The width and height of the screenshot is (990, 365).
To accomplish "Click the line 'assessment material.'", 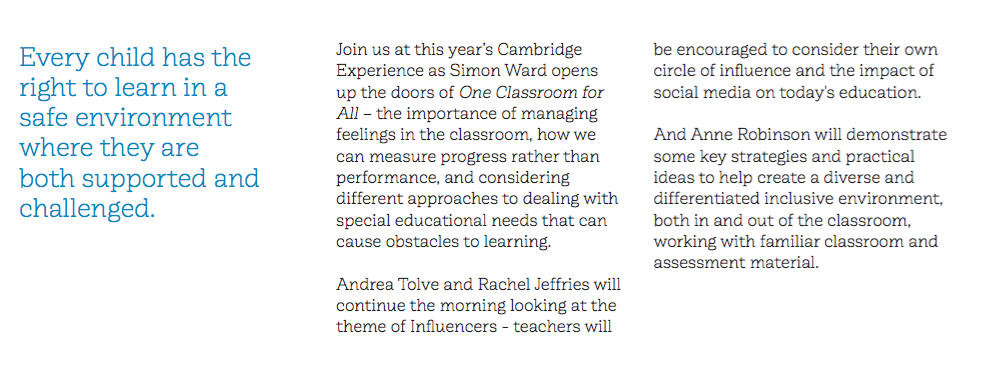I will (736, 264).
